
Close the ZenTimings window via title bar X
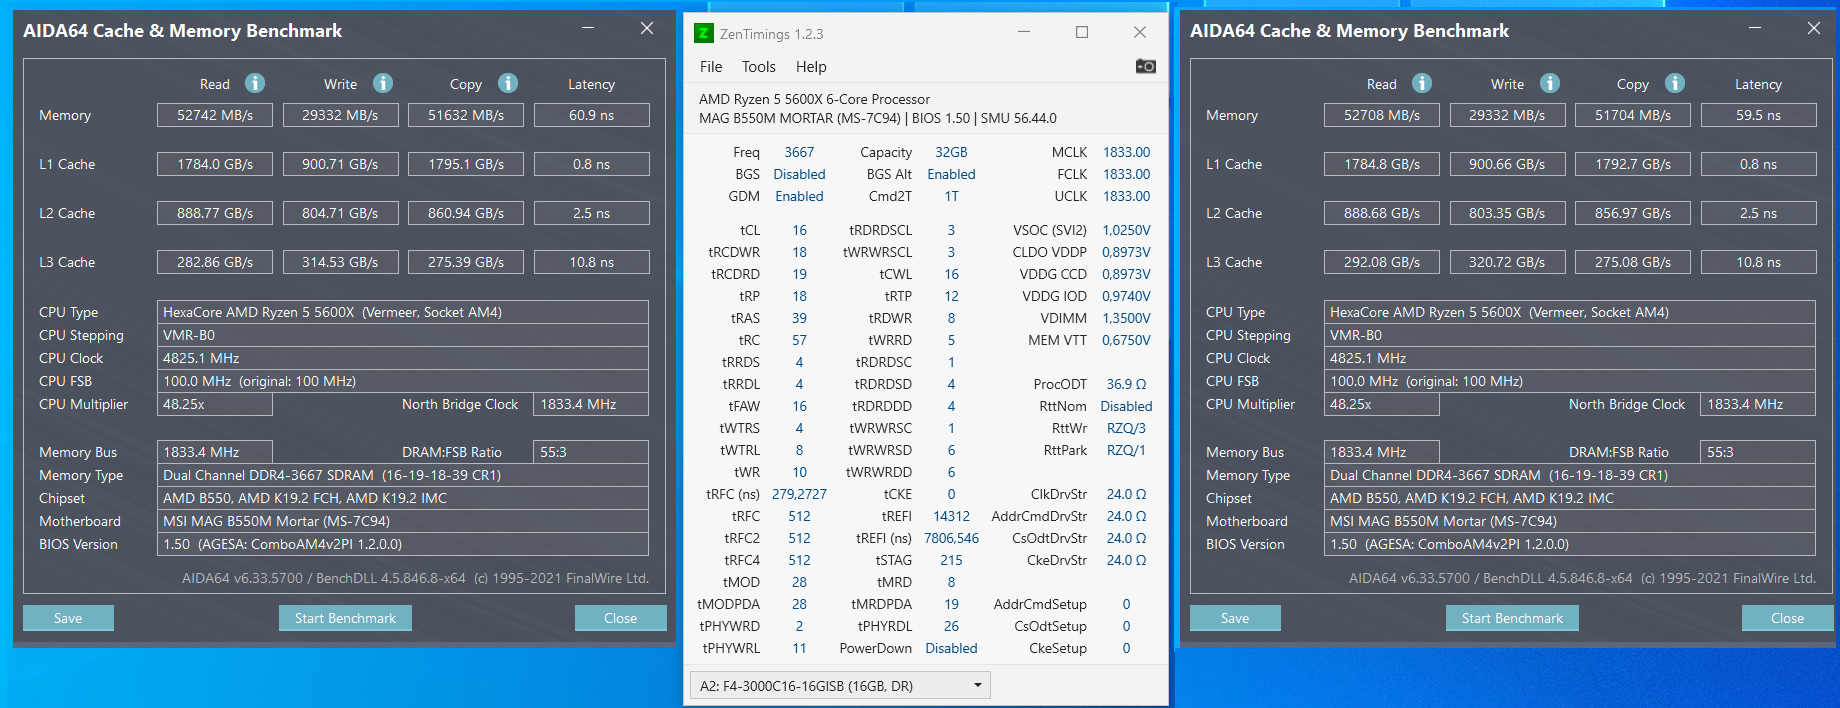1140,32
